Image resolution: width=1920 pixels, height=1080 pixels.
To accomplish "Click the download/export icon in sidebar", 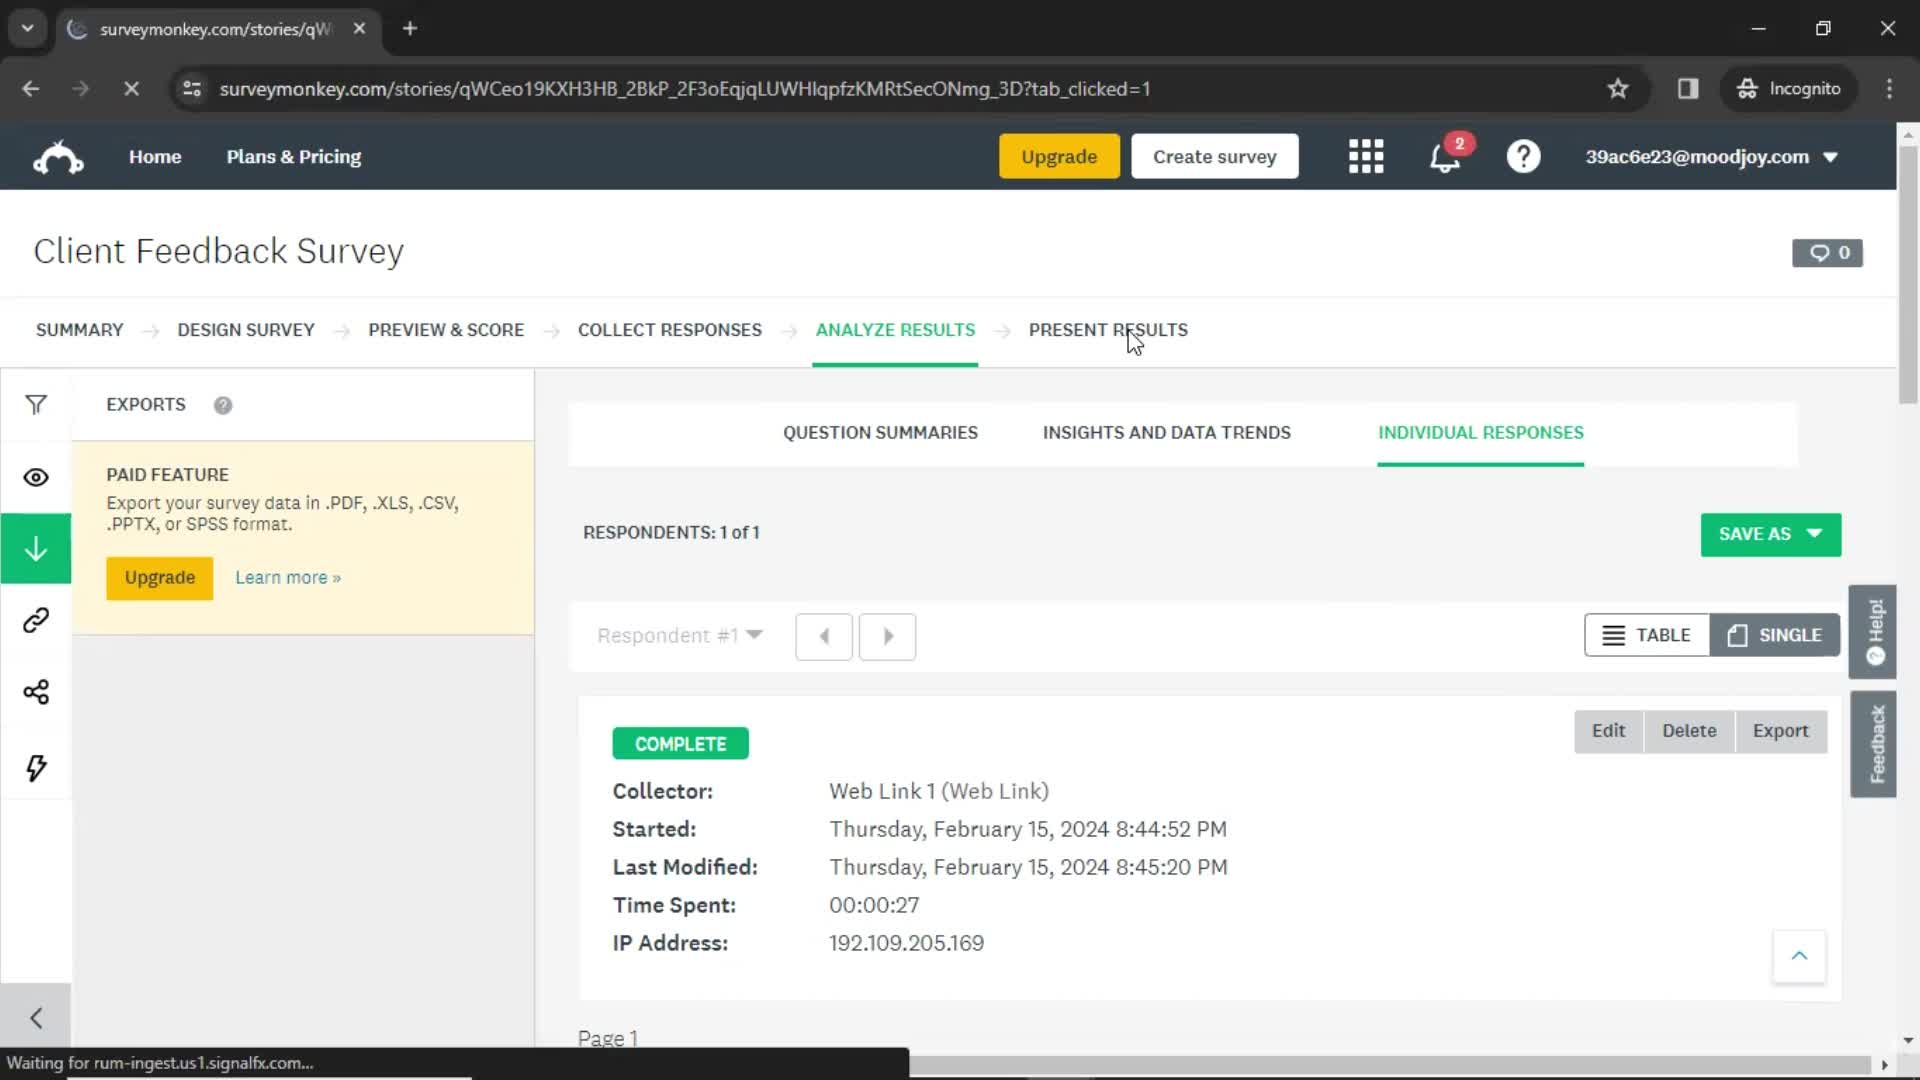I will [x=36, y=550].
